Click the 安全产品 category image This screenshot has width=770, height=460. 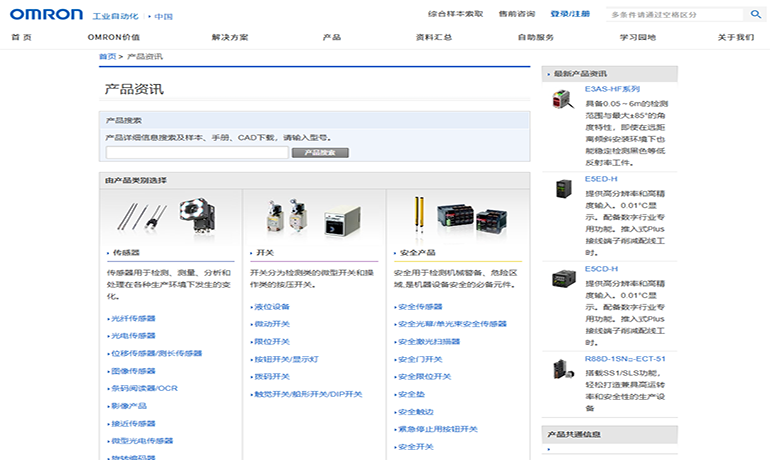(x=458, y=215)
